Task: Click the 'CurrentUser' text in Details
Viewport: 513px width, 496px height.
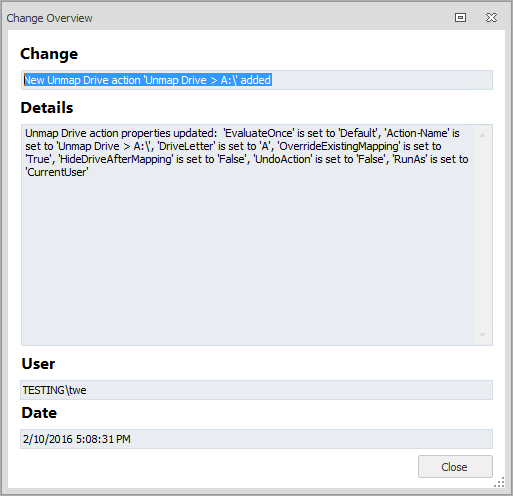Action: click(x=57, y=172)
